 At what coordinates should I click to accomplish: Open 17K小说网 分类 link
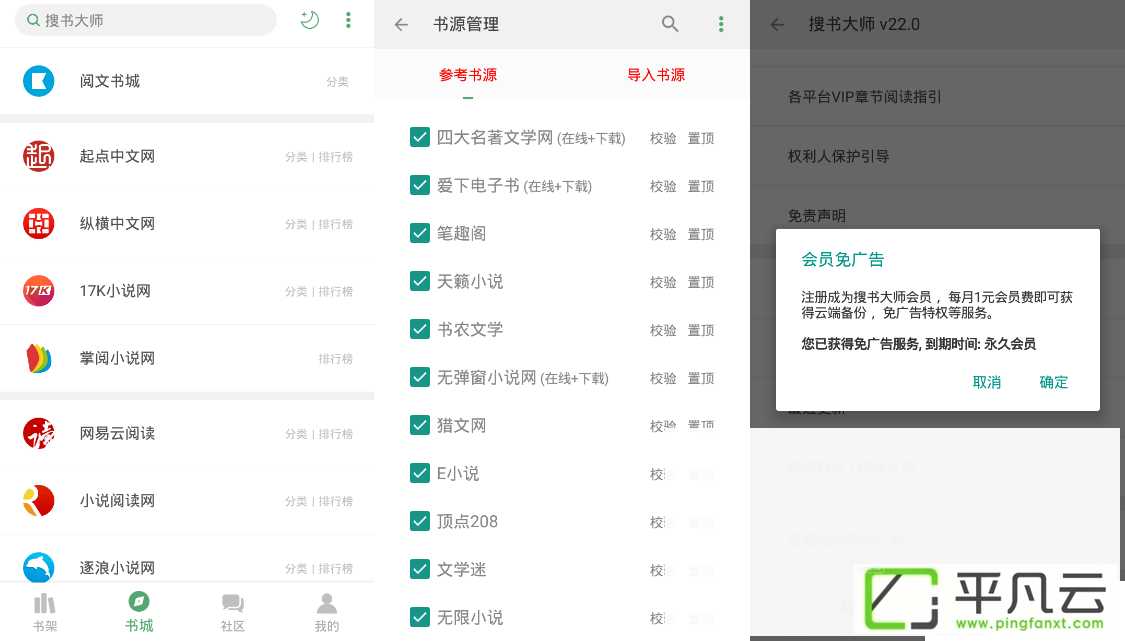coord(296,291)
